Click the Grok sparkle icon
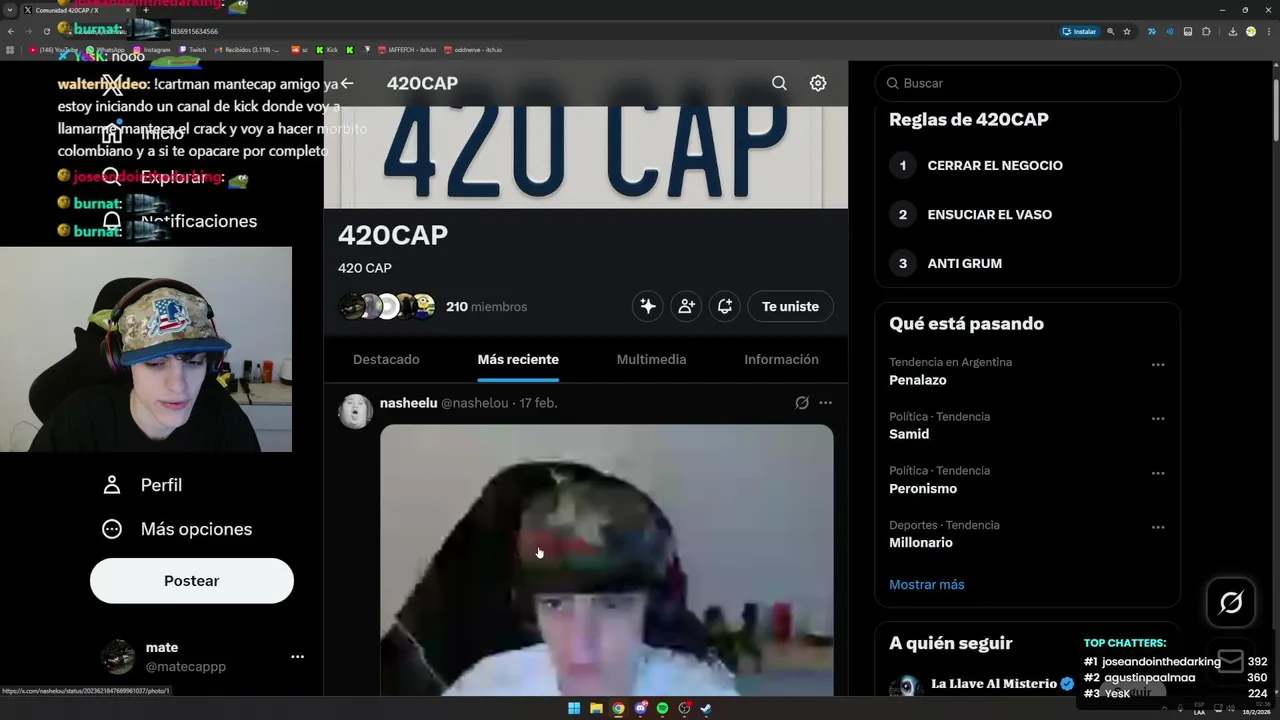Image resolution: width=1280 pixels, height=720 pixels. (648, 307)
